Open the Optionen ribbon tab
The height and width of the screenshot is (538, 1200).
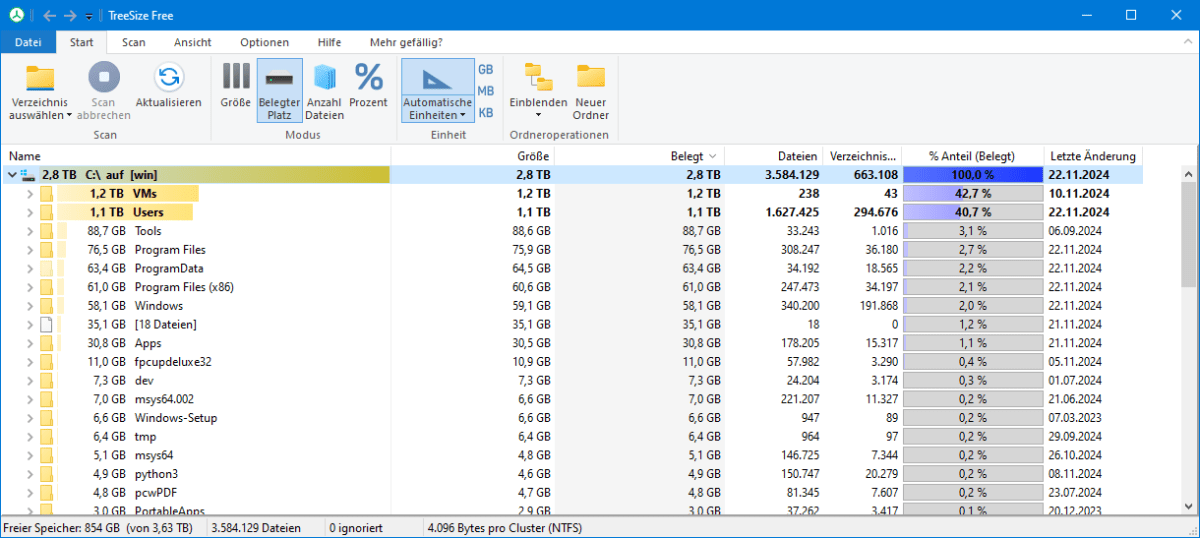tap(265, 42)
